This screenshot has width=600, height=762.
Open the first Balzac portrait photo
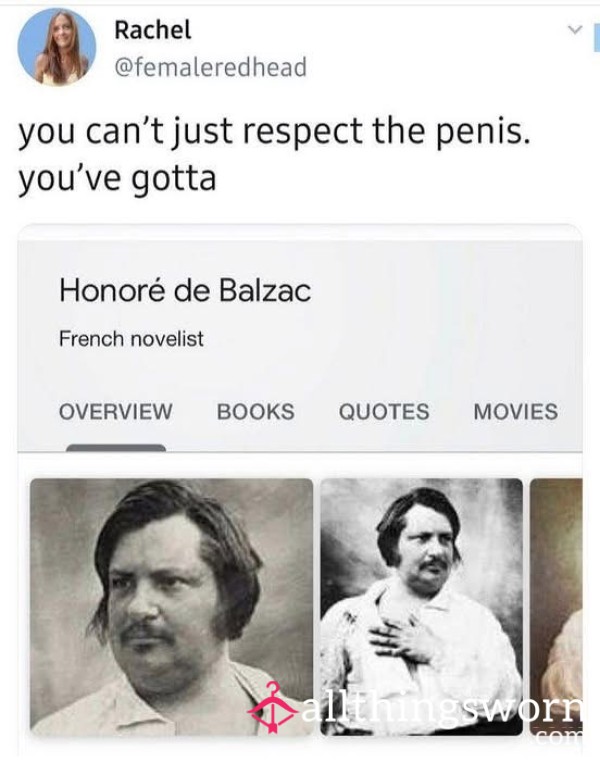171,606
